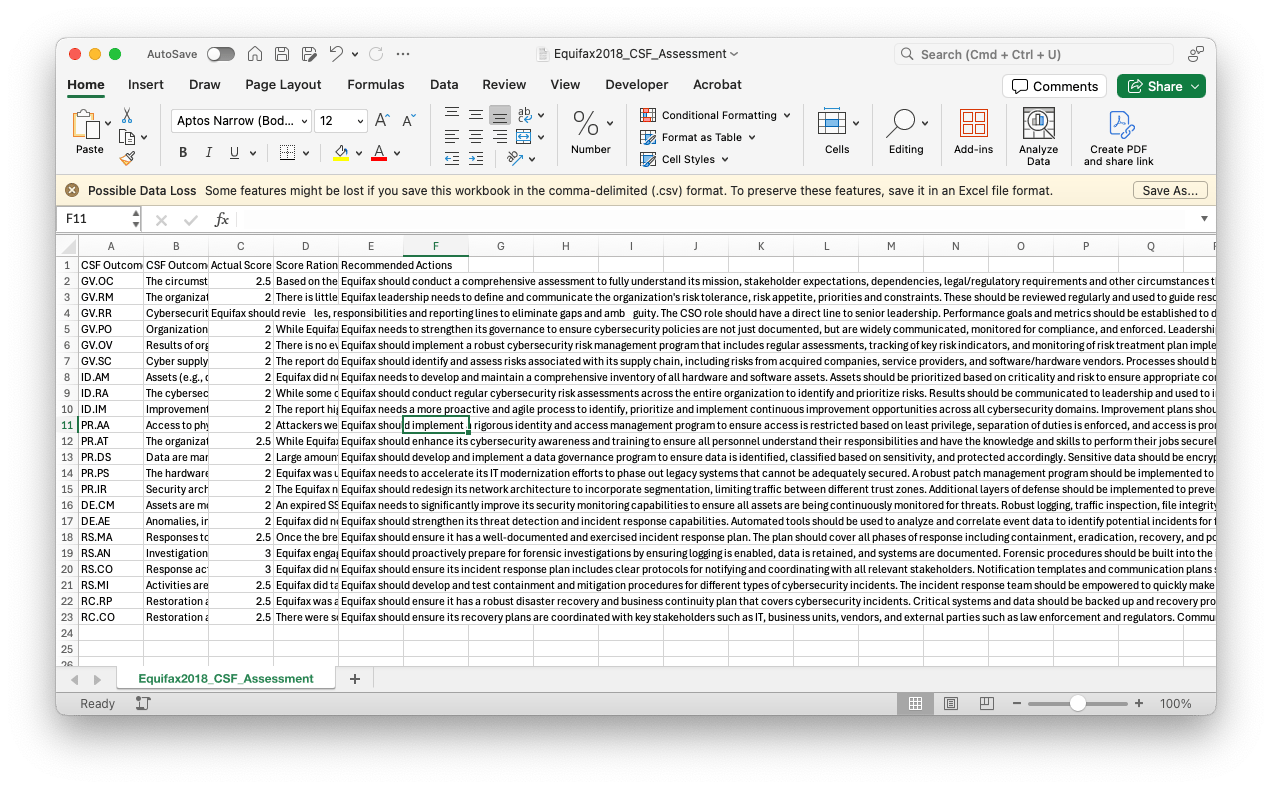
Task: Undo the last action
Action: click(336, 54)
